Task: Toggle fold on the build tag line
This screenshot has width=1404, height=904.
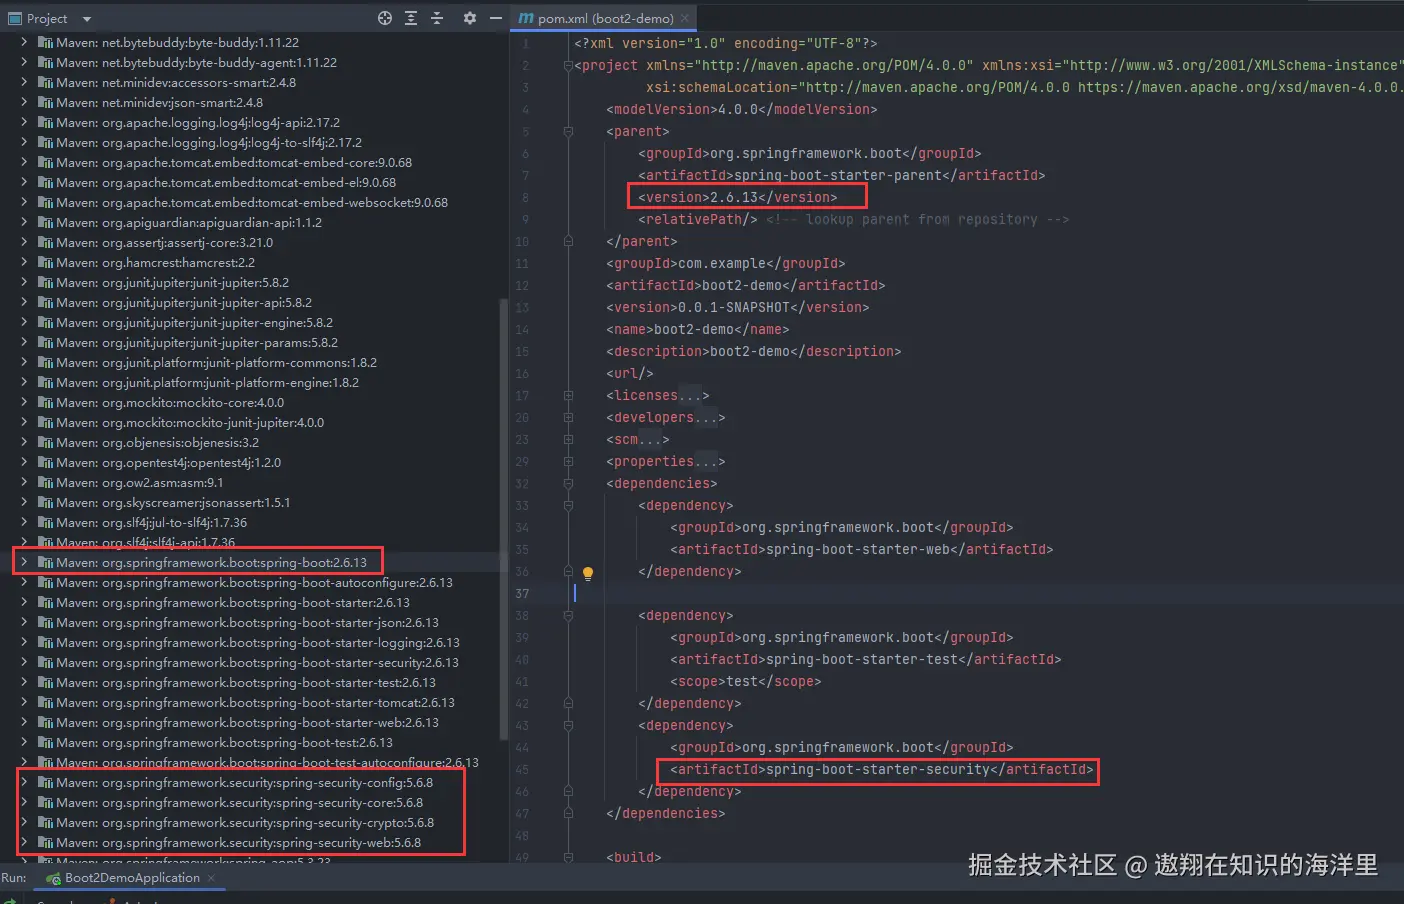Action: tap(568, 857)
